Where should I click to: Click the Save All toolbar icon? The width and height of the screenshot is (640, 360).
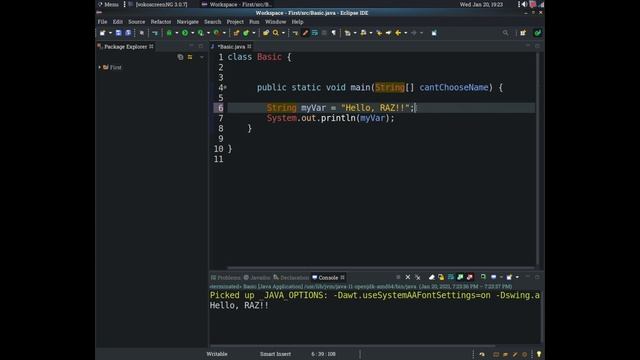128,33
